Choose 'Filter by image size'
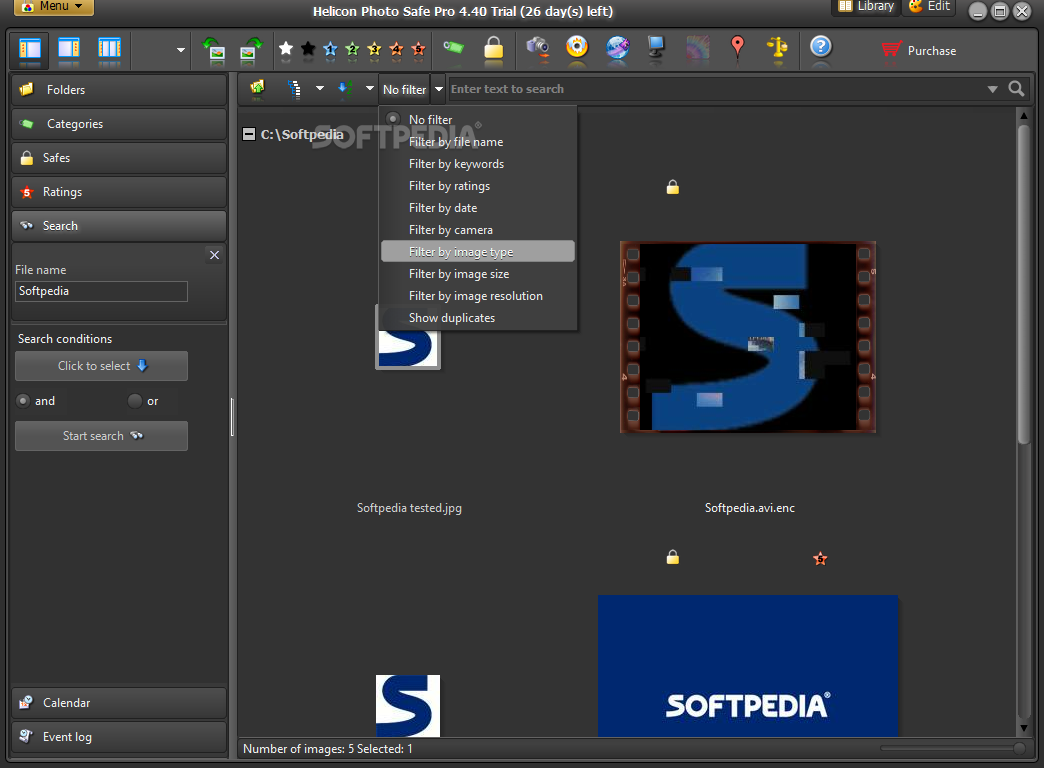1044x768 pixels. click(477, 274)
